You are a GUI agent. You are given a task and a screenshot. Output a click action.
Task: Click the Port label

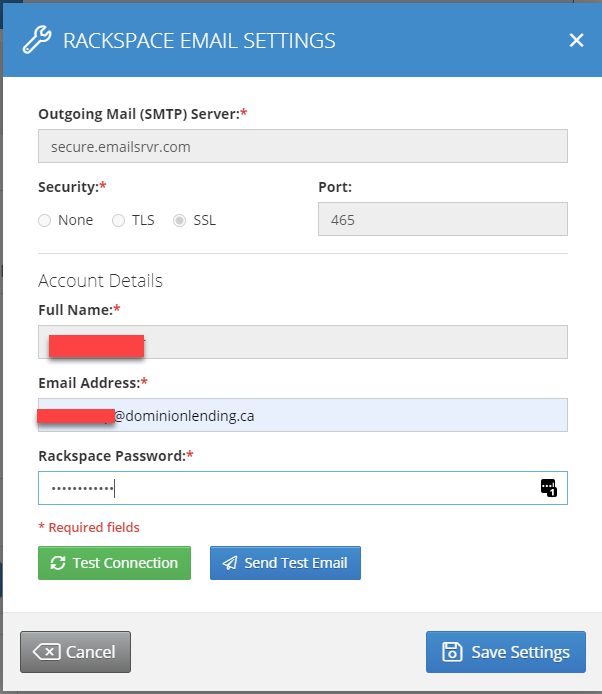[335, 187]
